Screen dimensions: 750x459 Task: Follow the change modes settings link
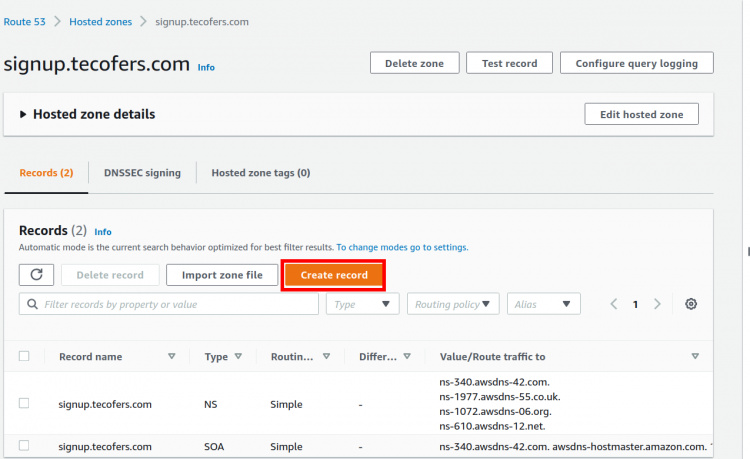(x=402, y=247)
